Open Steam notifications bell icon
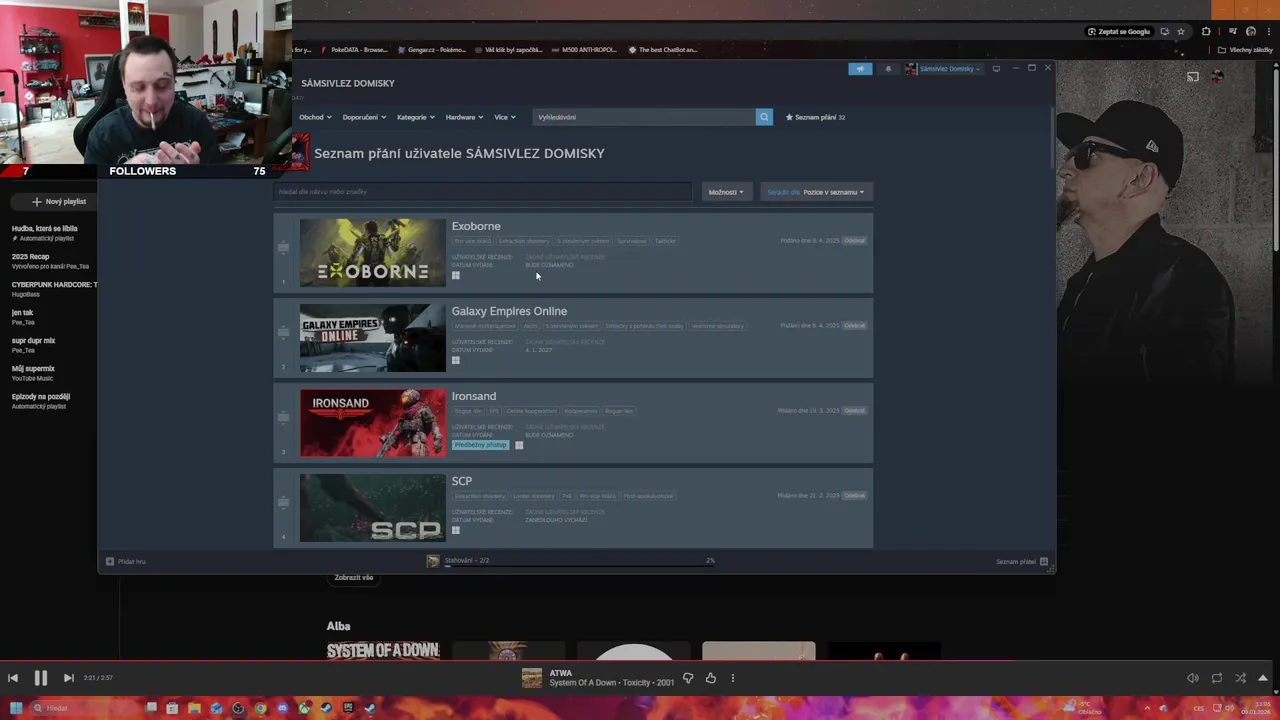 click(888, 69)
